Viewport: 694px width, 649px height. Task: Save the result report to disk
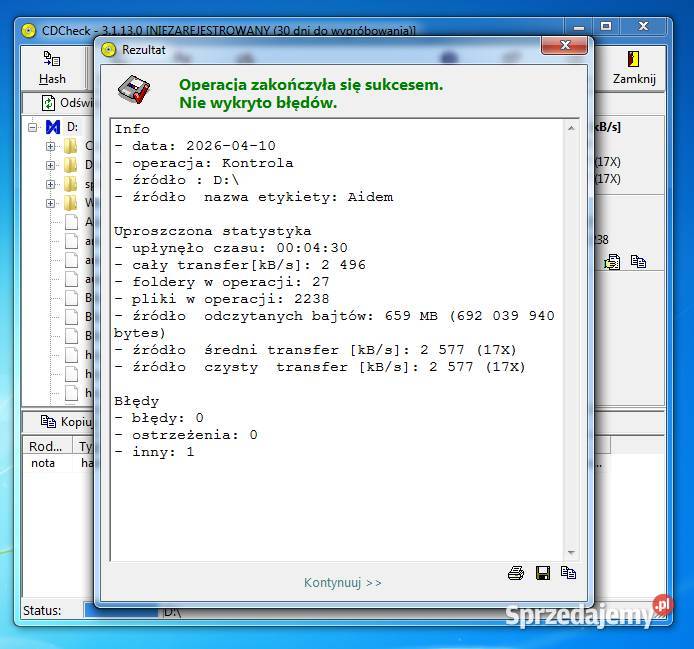click(x=543, y=573)
